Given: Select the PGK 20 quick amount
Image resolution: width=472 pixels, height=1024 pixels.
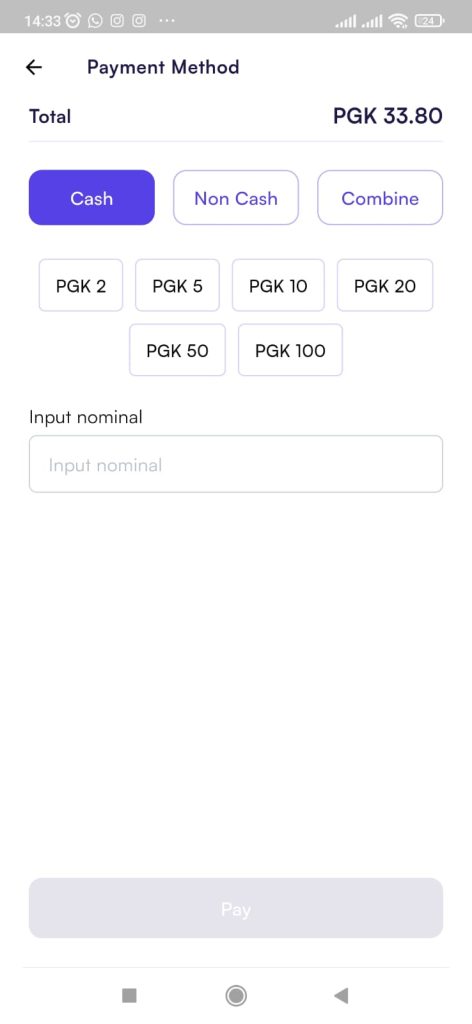Looking at the screenshot, I should pyautogui.click(x=385, y=285).
